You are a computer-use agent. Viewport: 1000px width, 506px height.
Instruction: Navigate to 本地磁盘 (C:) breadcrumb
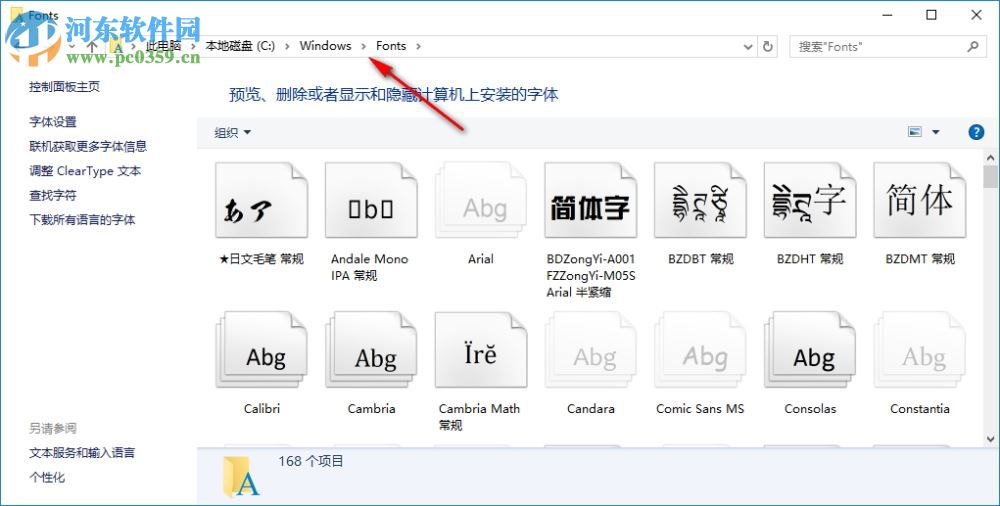click(240, 46)
